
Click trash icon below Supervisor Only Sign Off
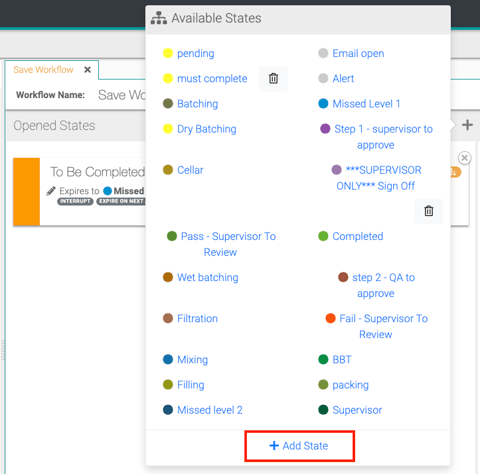429,211
